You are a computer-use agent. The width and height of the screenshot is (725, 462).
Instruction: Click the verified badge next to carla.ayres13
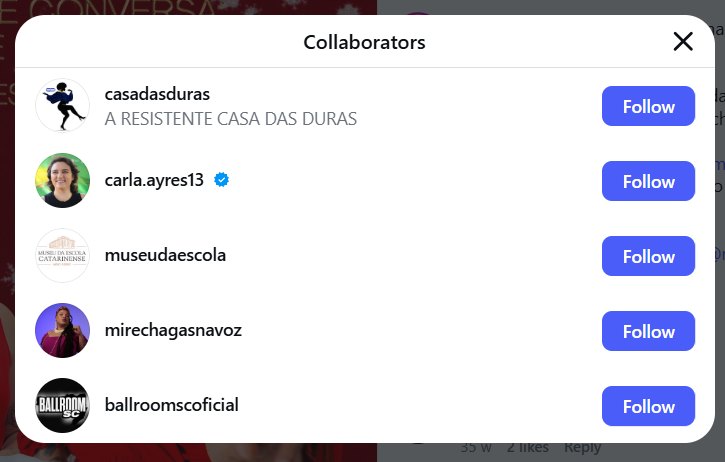click(221, 179)
